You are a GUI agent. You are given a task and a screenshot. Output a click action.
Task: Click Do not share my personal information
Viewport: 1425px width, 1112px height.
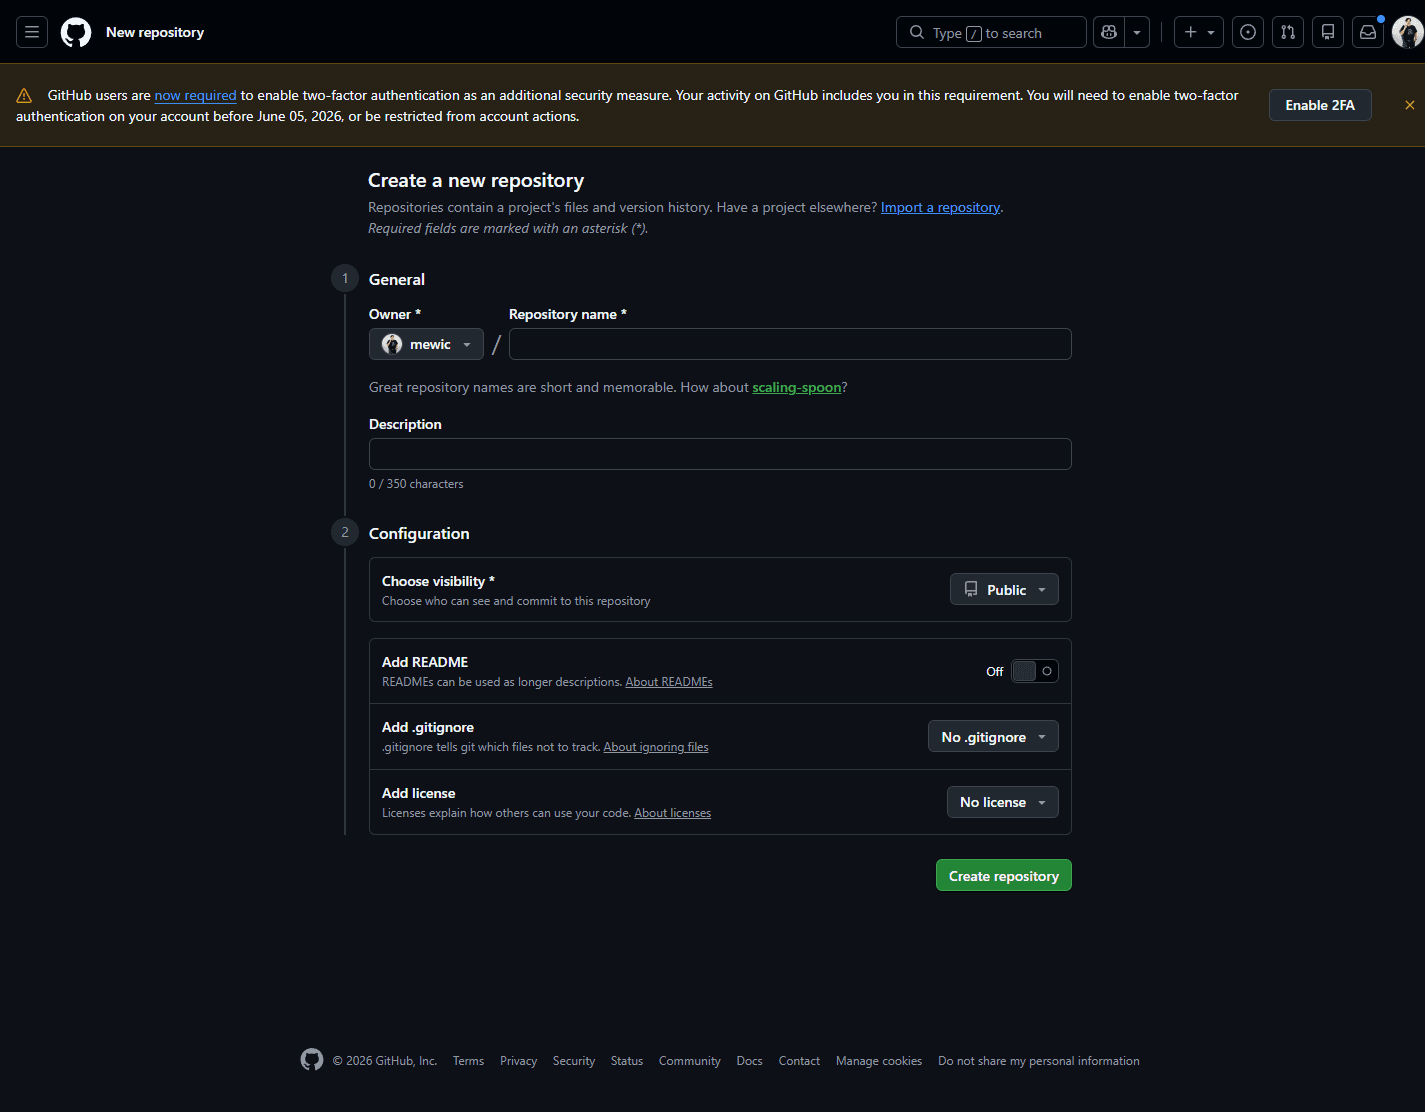click(1039, 1061)
